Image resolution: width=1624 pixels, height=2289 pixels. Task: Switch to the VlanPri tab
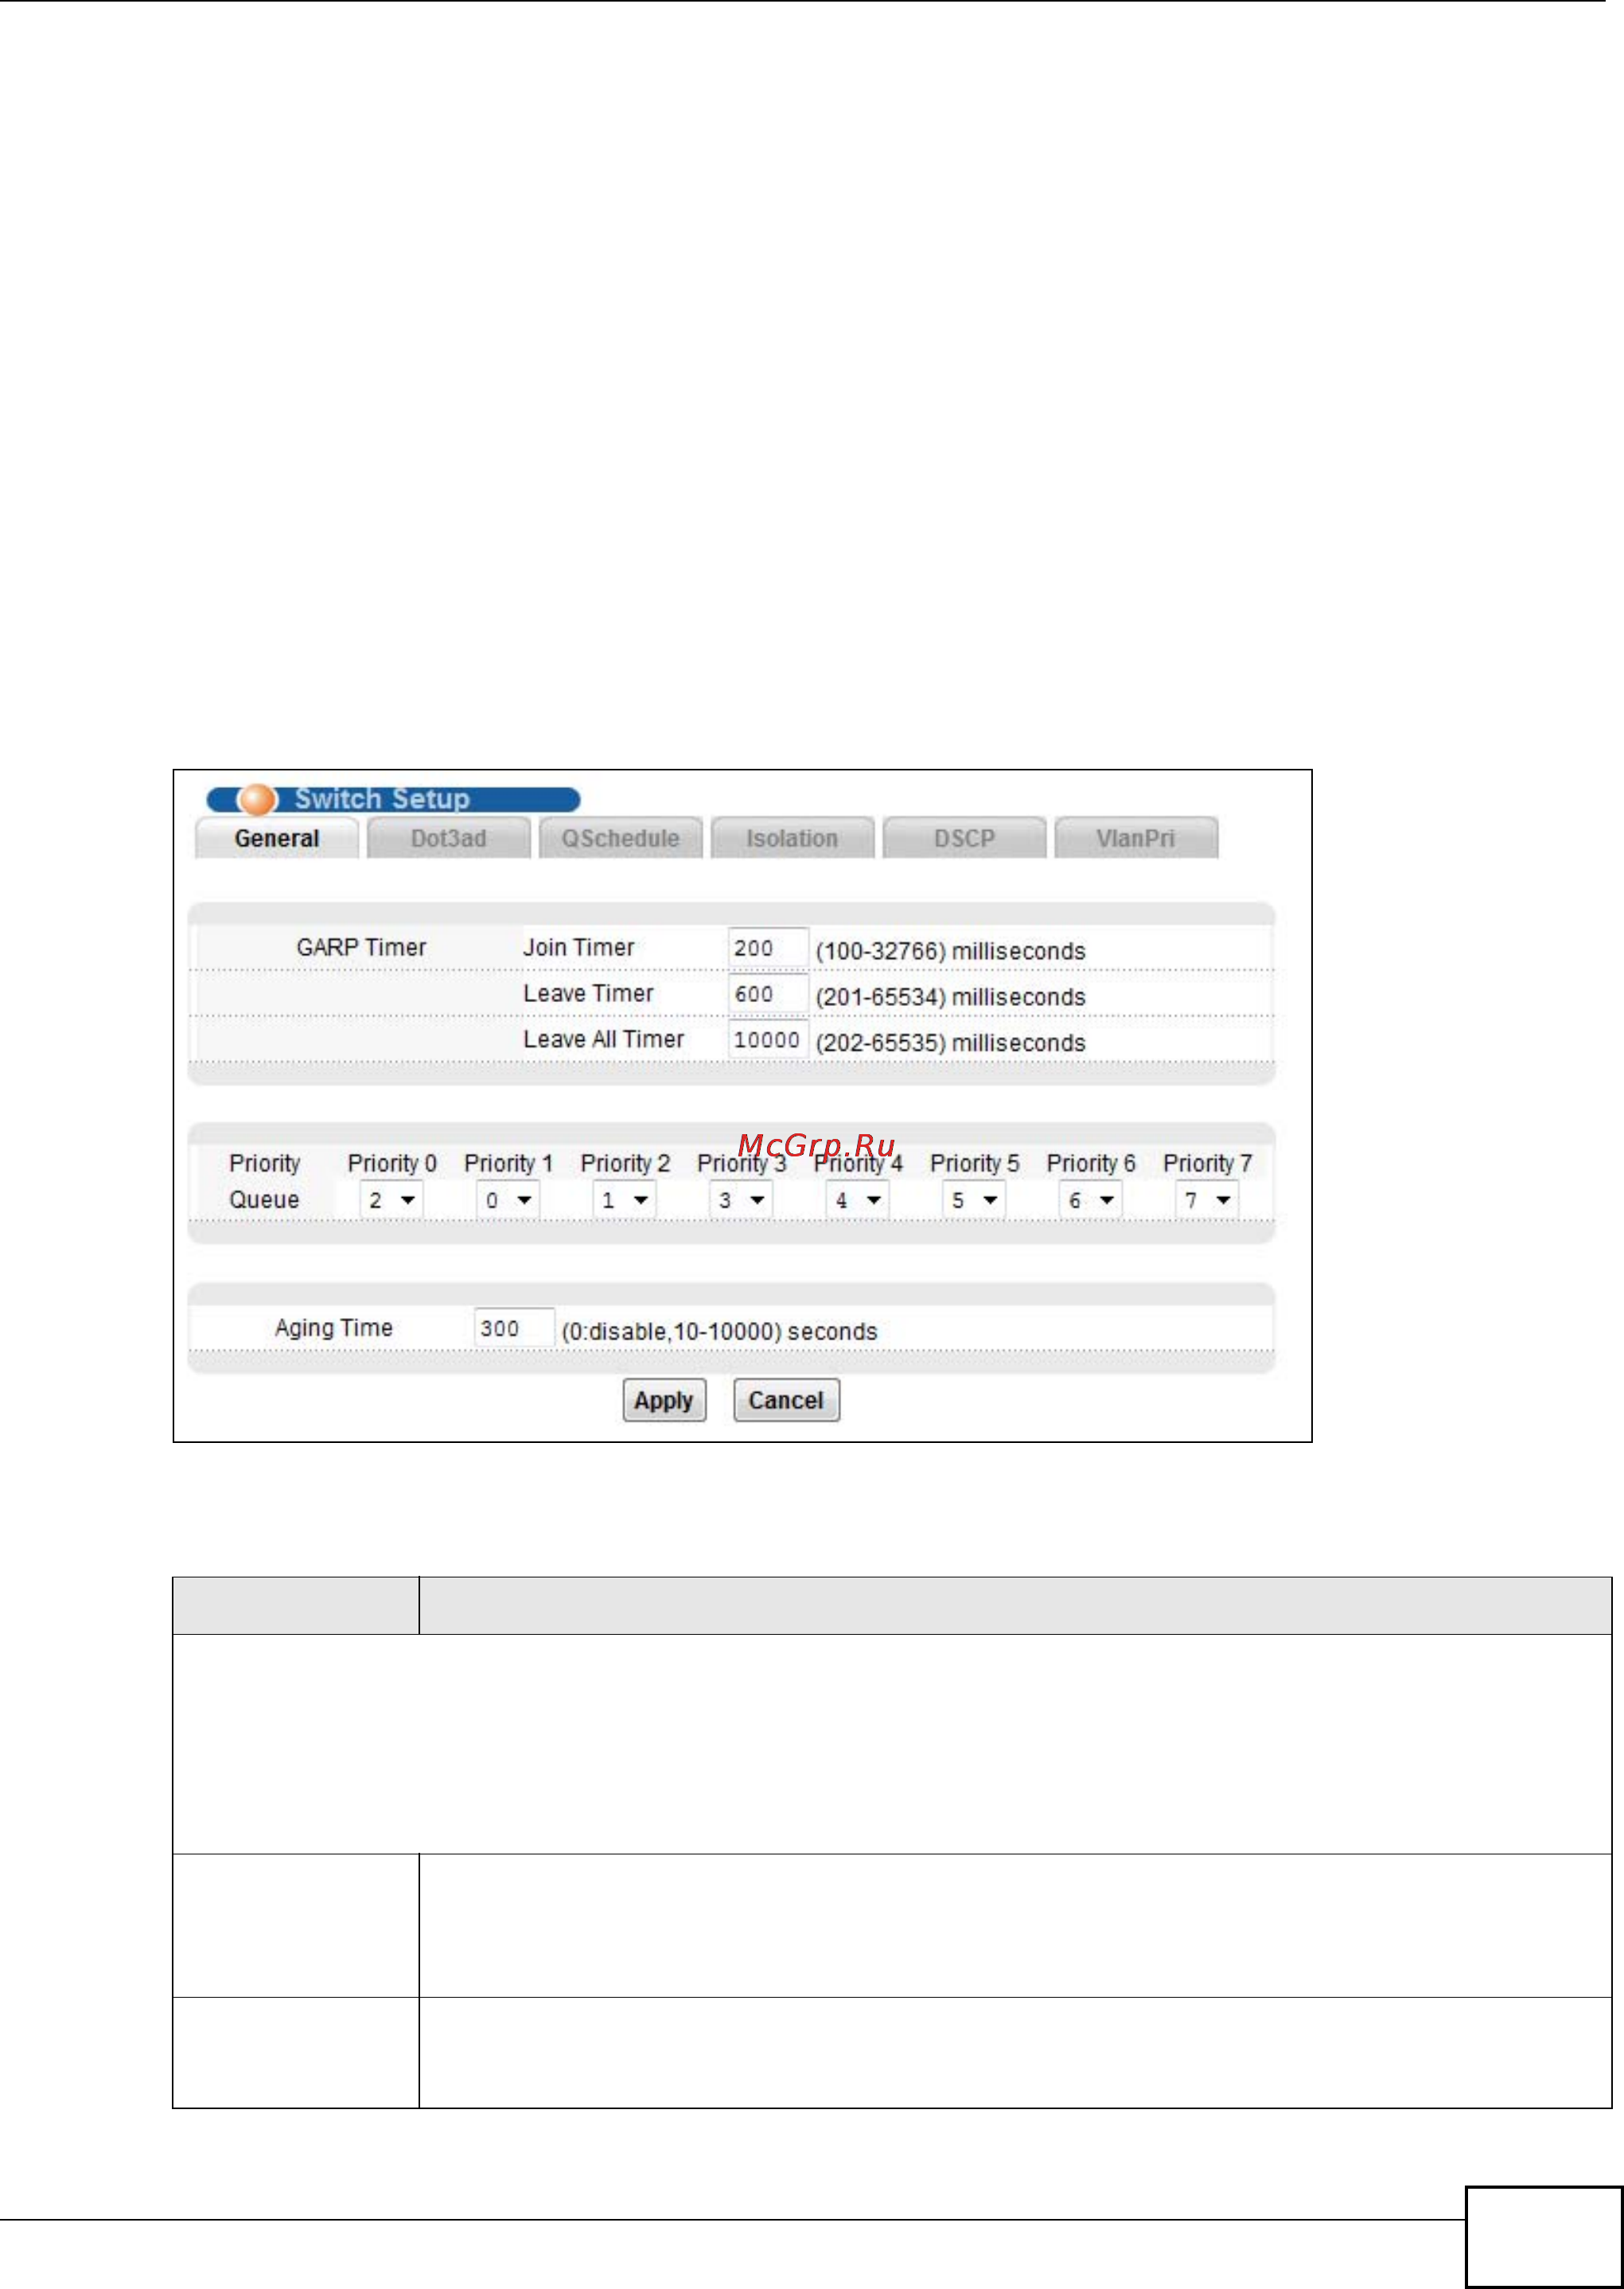(1136, 838)
